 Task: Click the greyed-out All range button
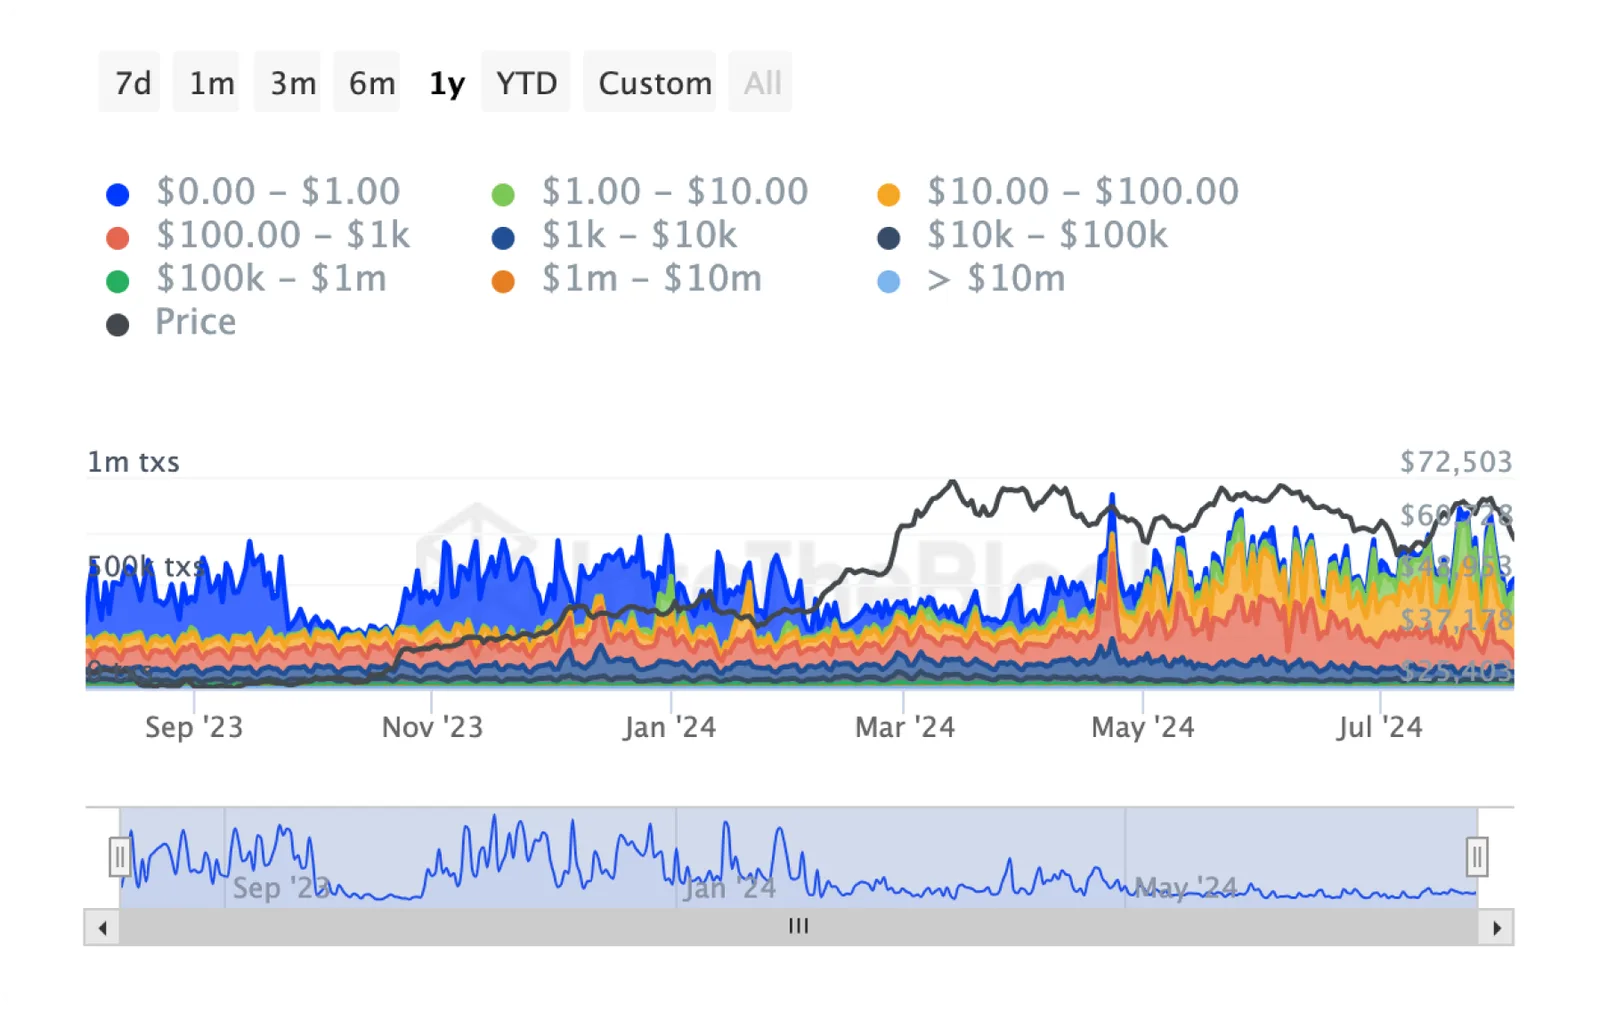click(x=761, y=82)
